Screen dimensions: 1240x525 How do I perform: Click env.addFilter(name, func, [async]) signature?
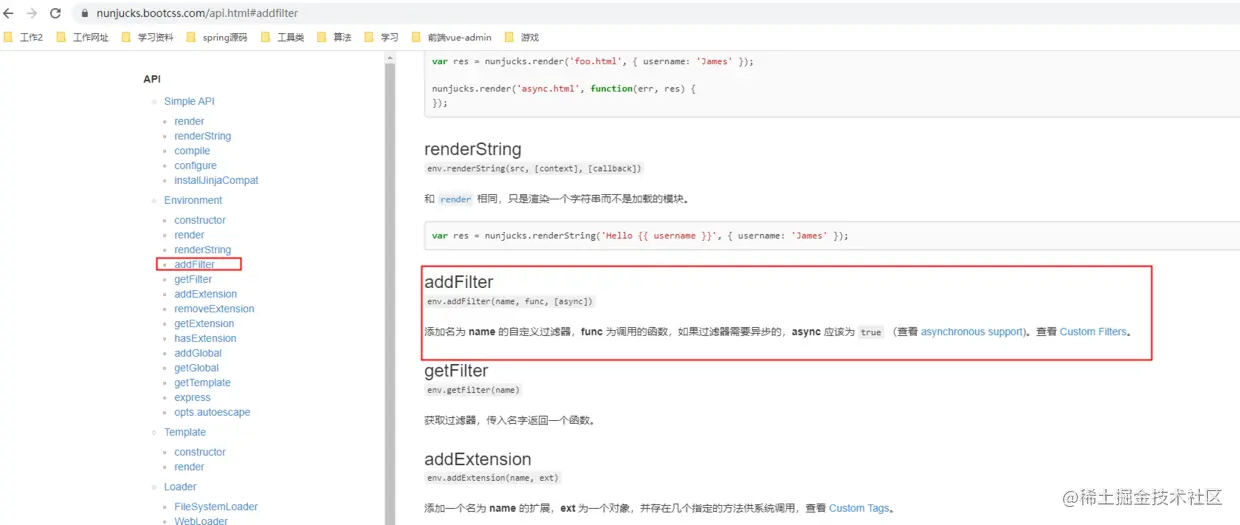510,301
